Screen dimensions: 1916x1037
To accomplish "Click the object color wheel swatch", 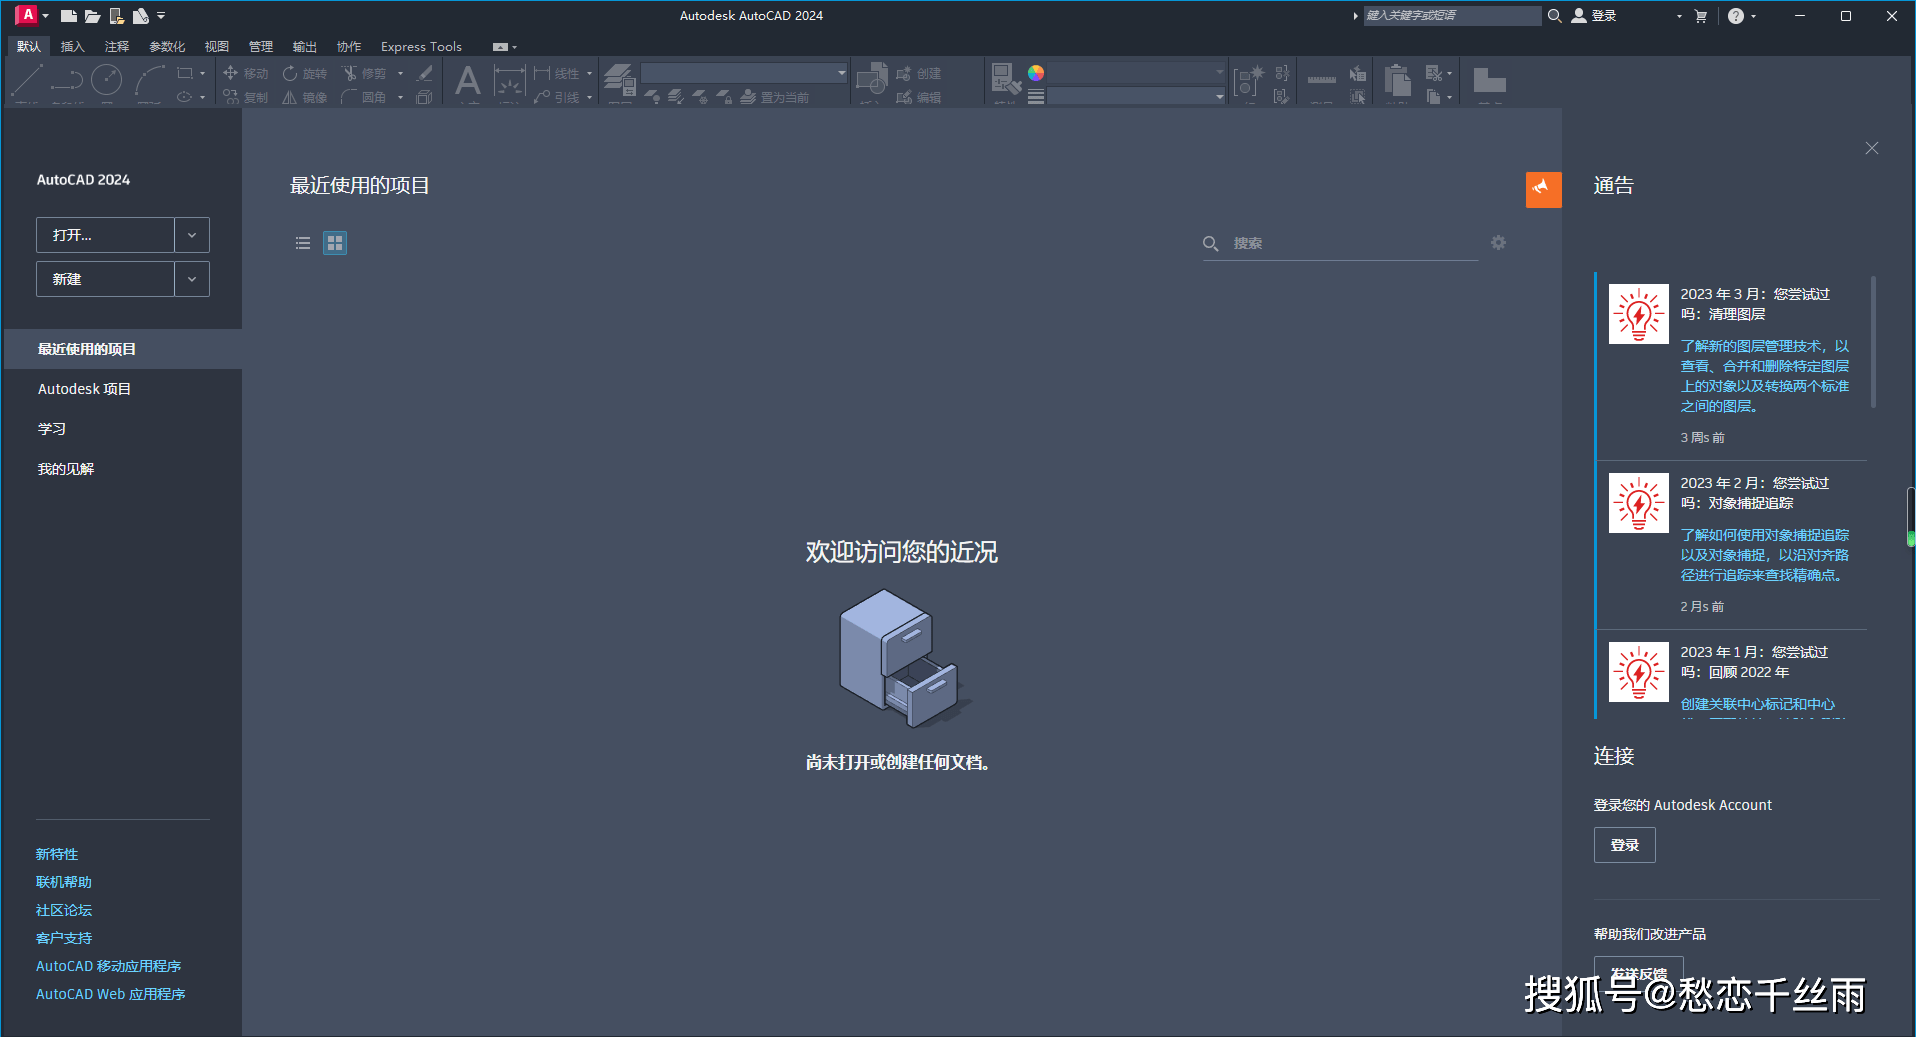I will tap(1036, 73).
